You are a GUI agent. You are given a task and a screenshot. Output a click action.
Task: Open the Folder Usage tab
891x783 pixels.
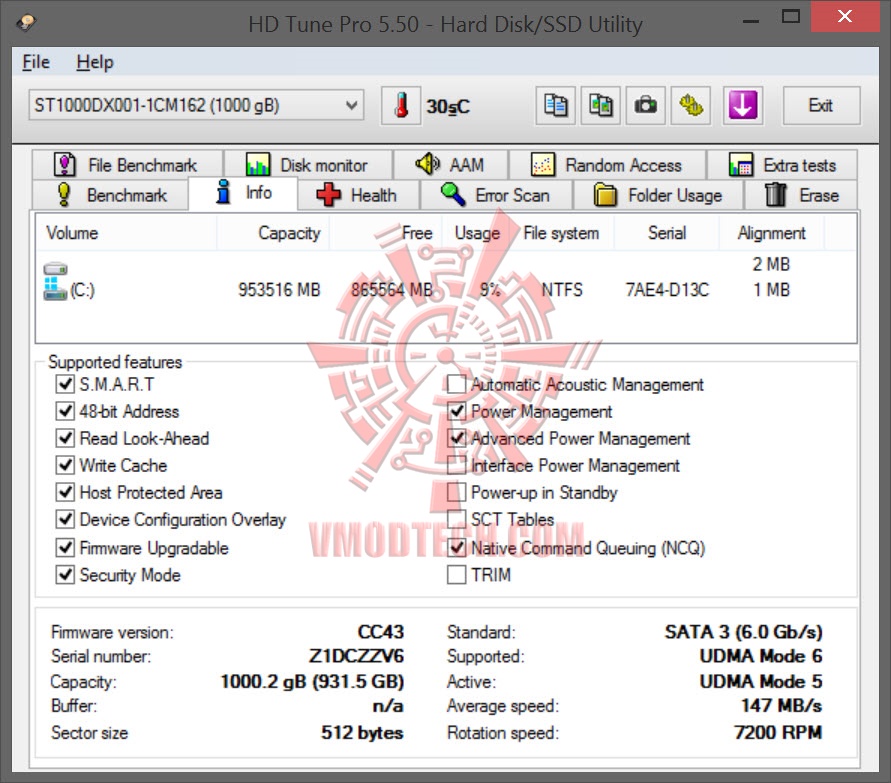(659, 195)
